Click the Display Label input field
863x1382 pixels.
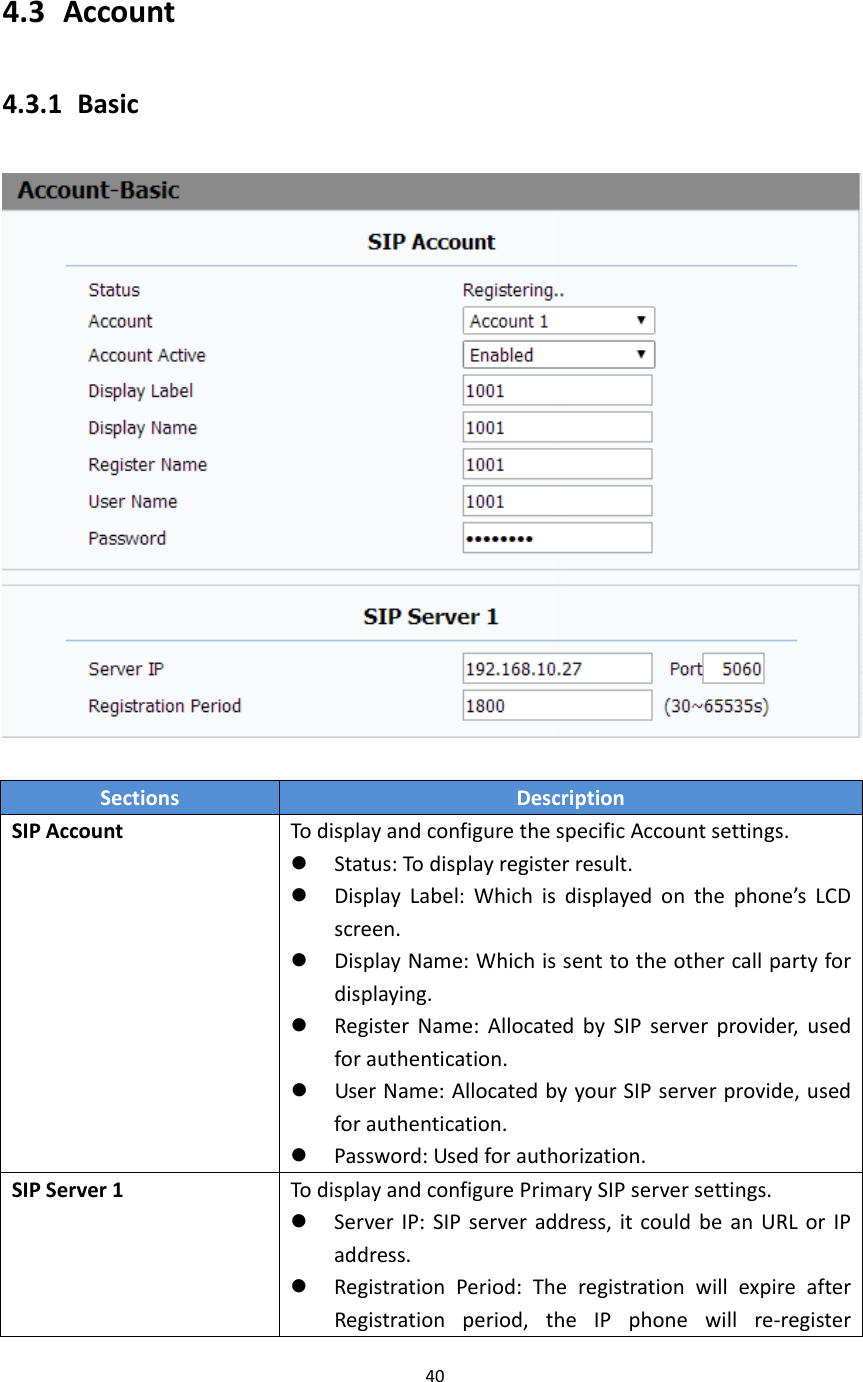click(x=556, y=390)
